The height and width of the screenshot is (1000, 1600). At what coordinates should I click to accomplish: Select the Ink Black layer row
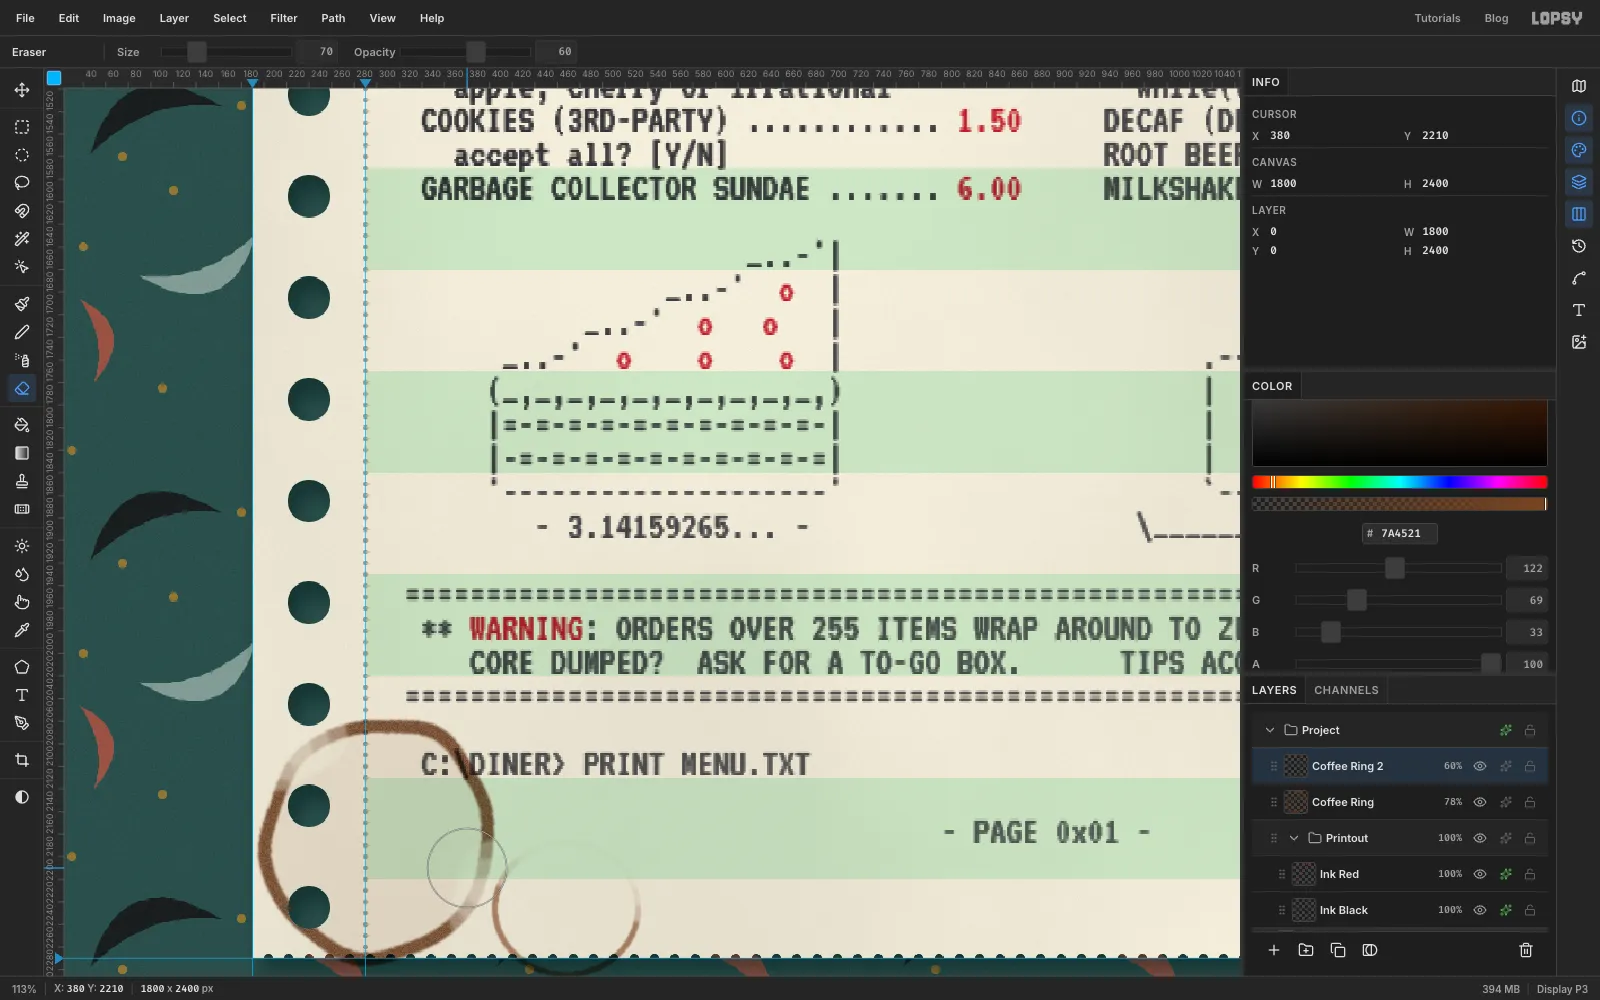(x=1400, y=910)
